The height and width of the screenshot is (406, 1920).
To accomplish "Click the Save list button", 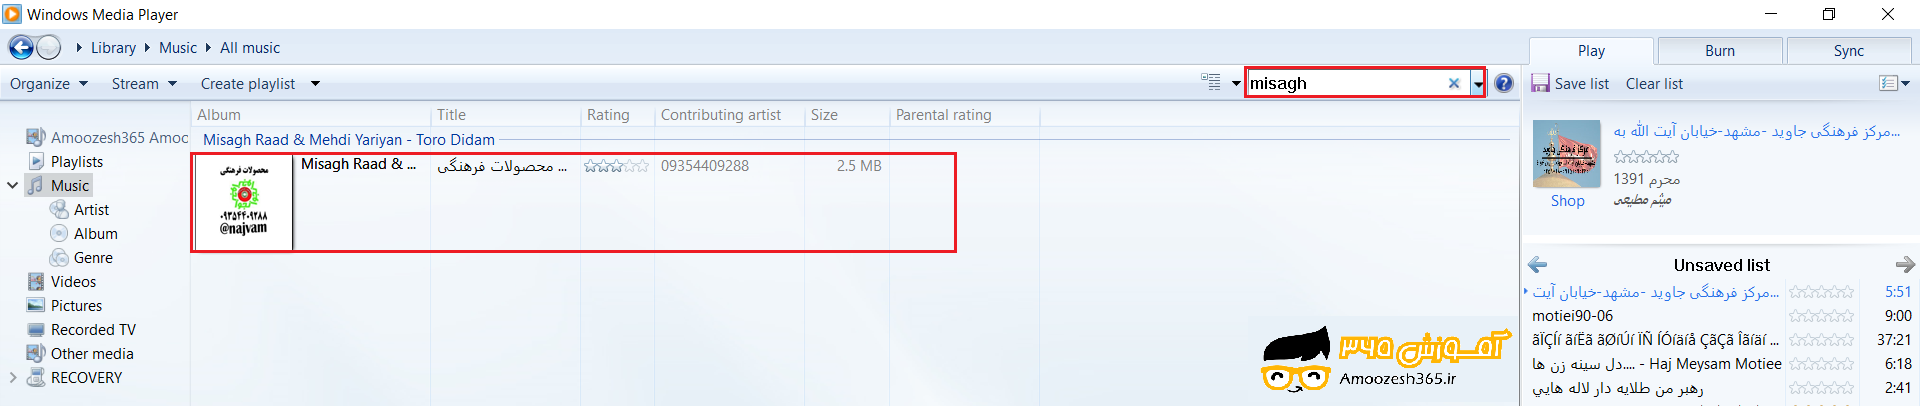I will tap(1570, 84).
